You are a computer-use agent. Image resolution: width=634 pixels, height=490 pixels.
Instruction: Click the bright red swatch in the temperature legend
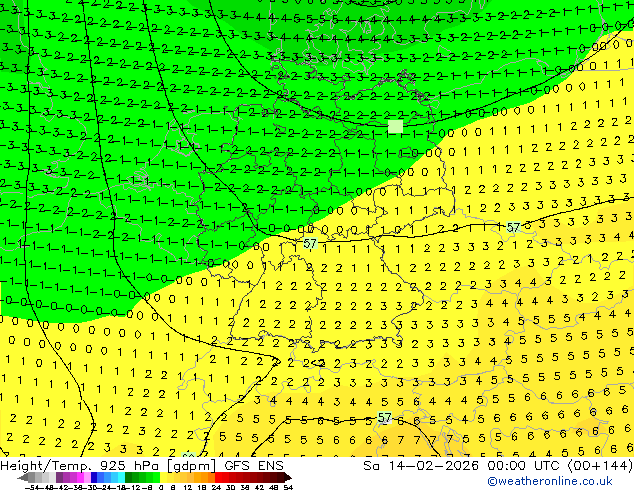tap(218, 477)
